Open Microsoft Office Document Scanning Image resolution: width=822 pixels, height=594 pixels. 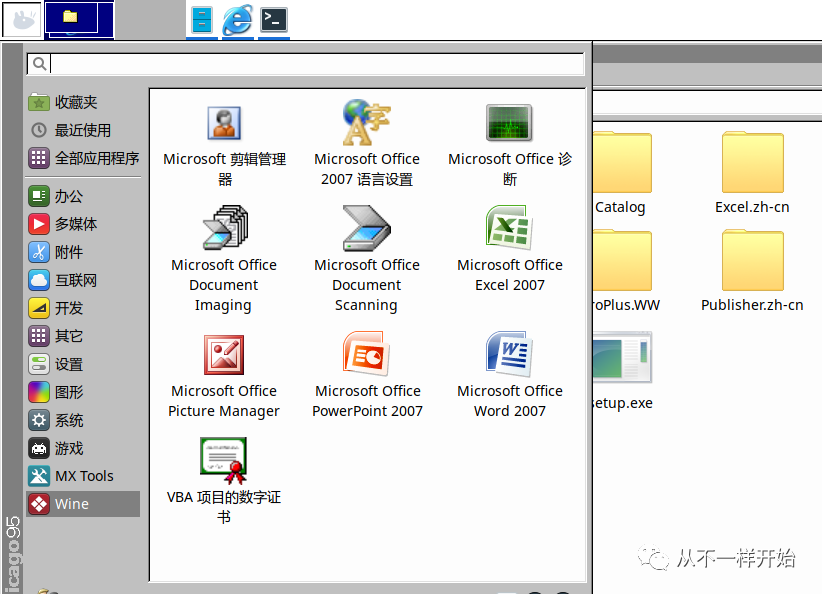click(367, 259)
